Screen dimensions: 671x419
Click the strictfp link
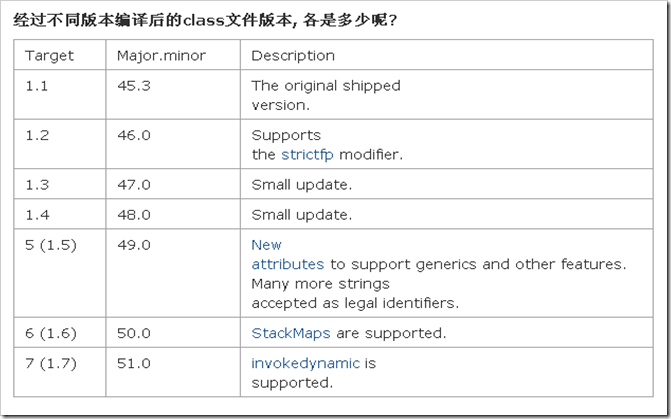pos(309,155)
